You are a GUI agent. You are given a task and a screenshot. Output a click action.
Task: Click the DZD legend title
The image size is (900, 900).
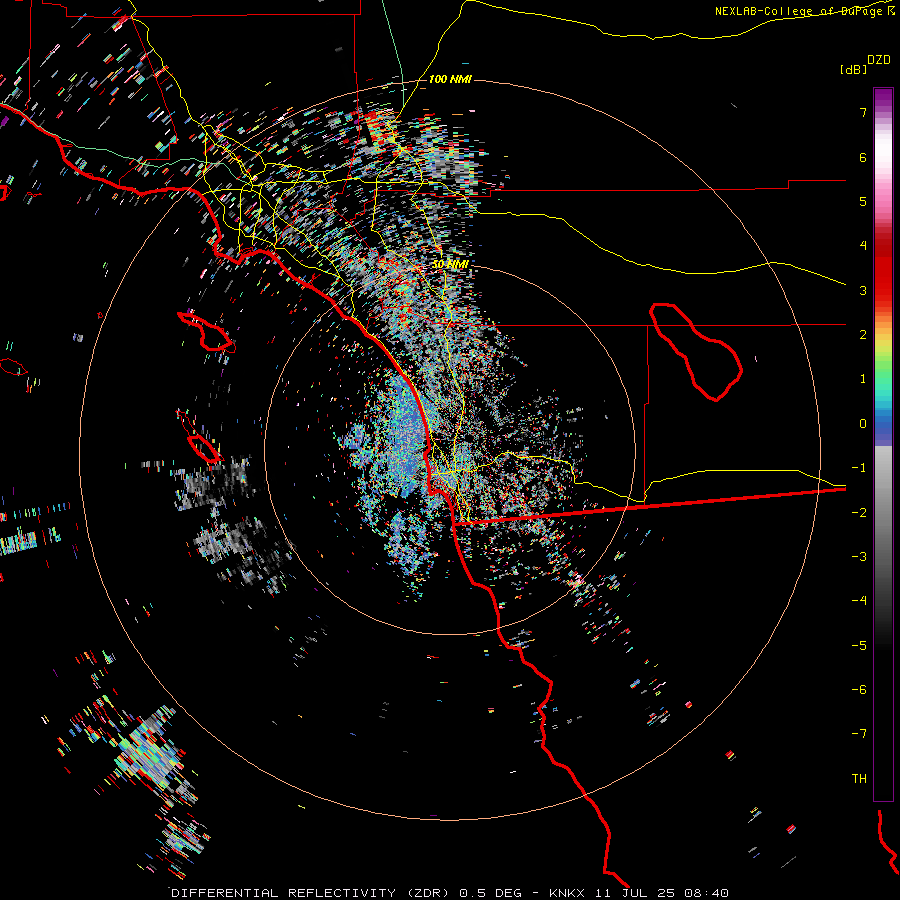[879, 60]
